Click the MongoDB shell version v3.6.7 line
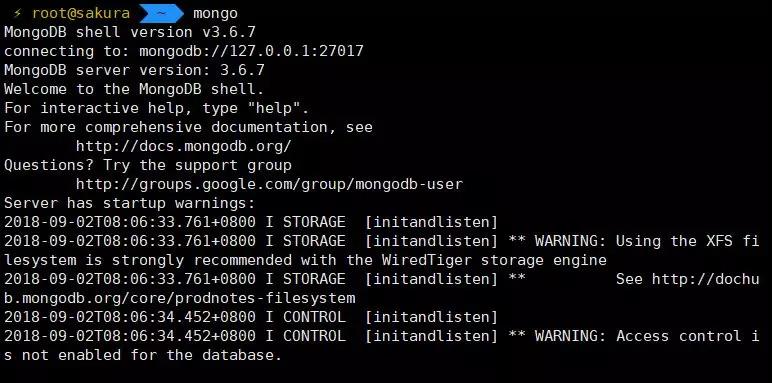772x383 pixels. [130, 32]
